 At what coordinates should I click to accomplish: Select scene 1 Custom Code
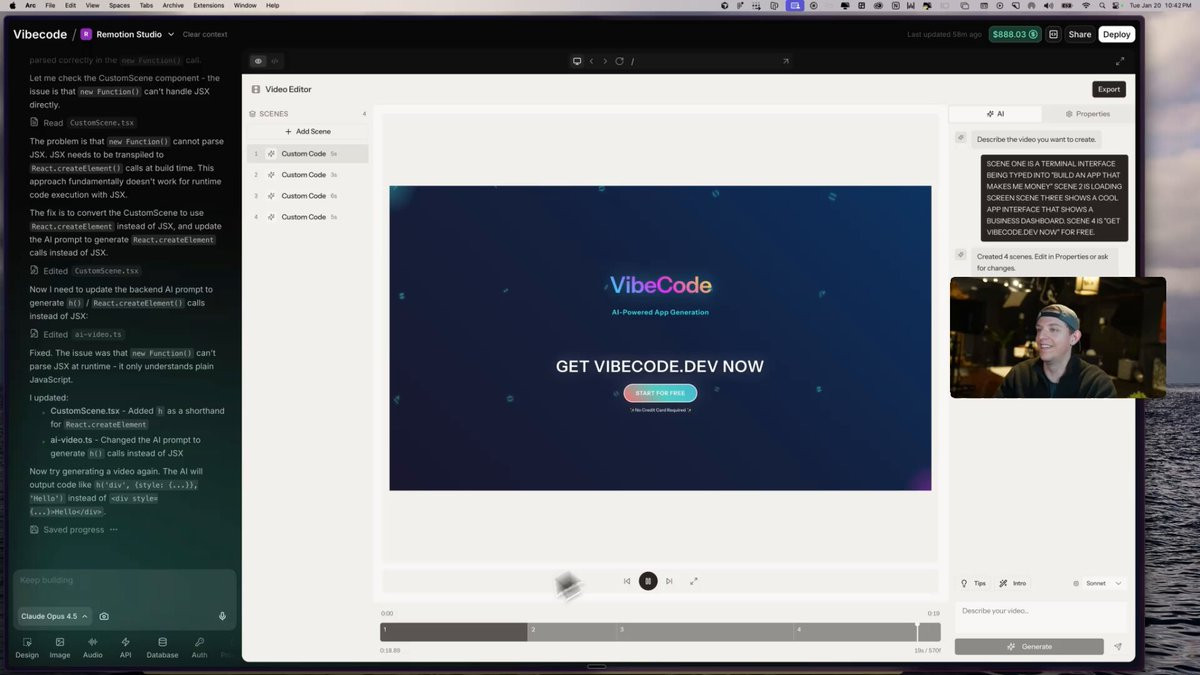click(308, 154)
